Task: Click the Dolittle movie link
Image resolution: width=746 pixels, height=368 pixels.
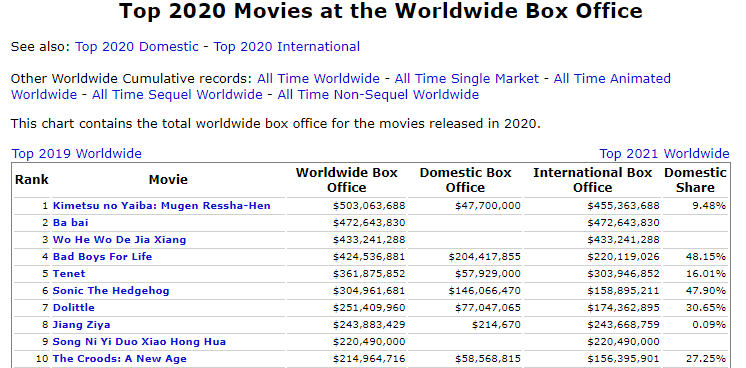Action: coord(73,308)
